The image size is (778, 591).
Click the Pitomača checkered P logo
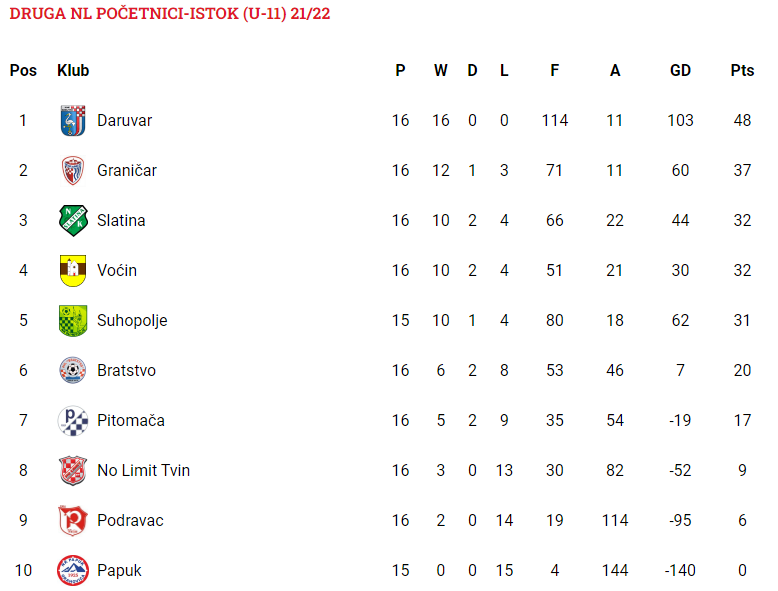click(73, 420)
